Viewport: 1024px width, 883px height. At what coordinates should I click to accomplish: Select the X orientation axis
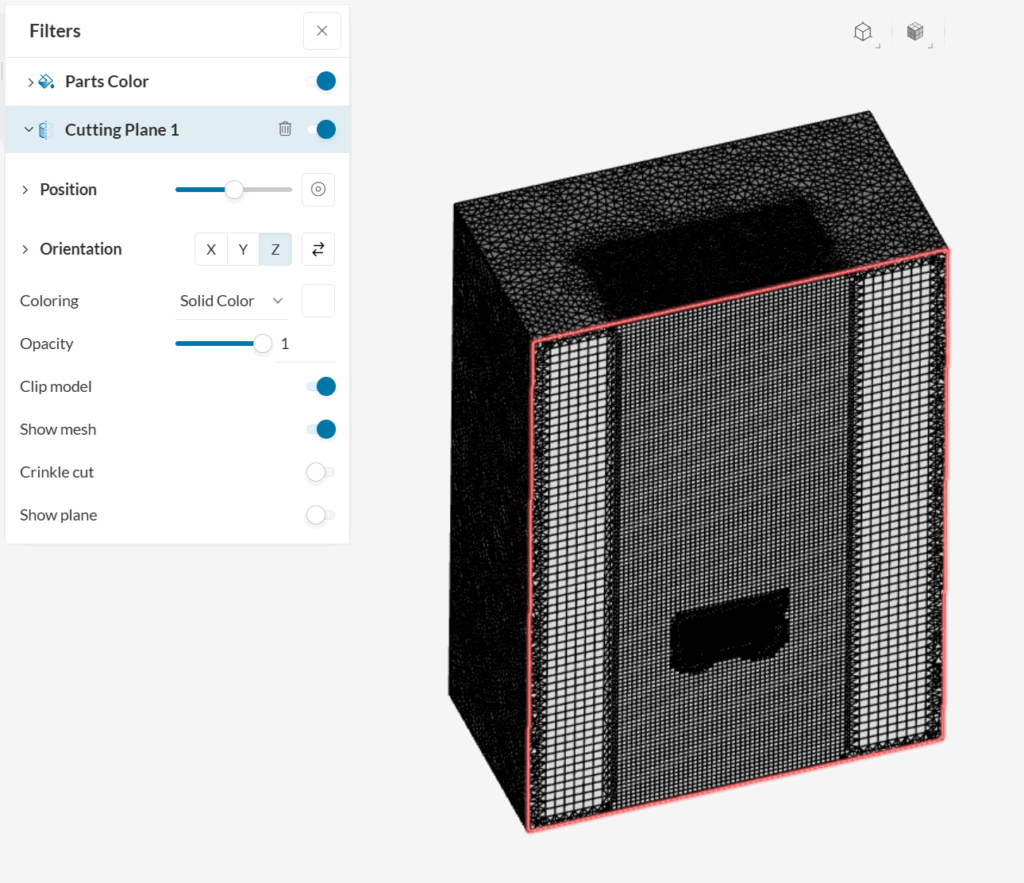tap(211, 249)
